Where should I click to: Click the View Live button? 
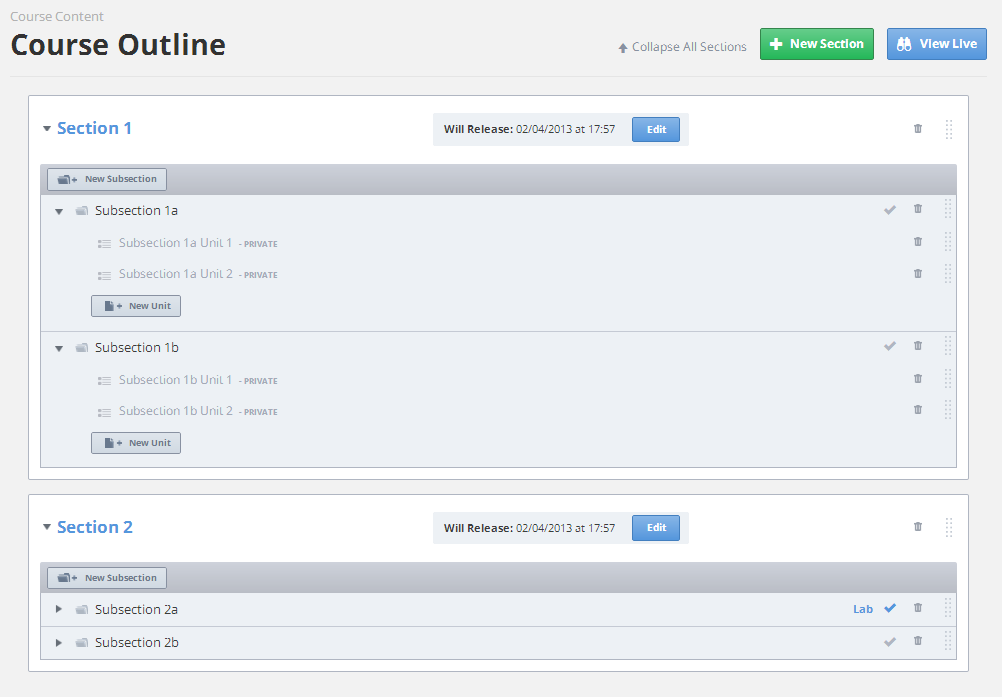coord(936,44)
